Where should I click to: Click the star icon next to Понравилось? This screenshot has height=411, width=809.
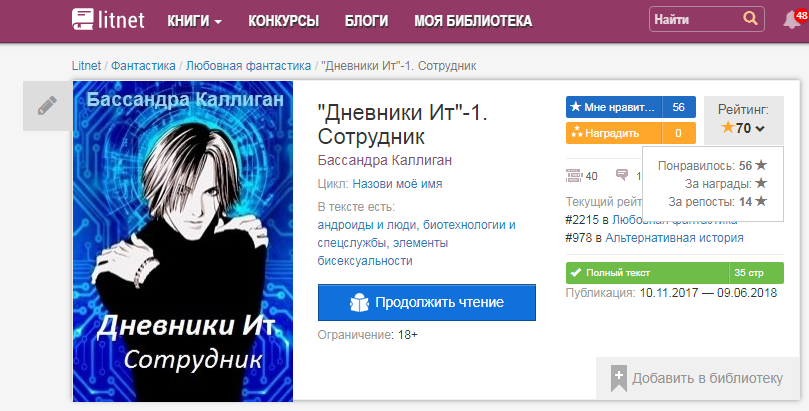761,166
